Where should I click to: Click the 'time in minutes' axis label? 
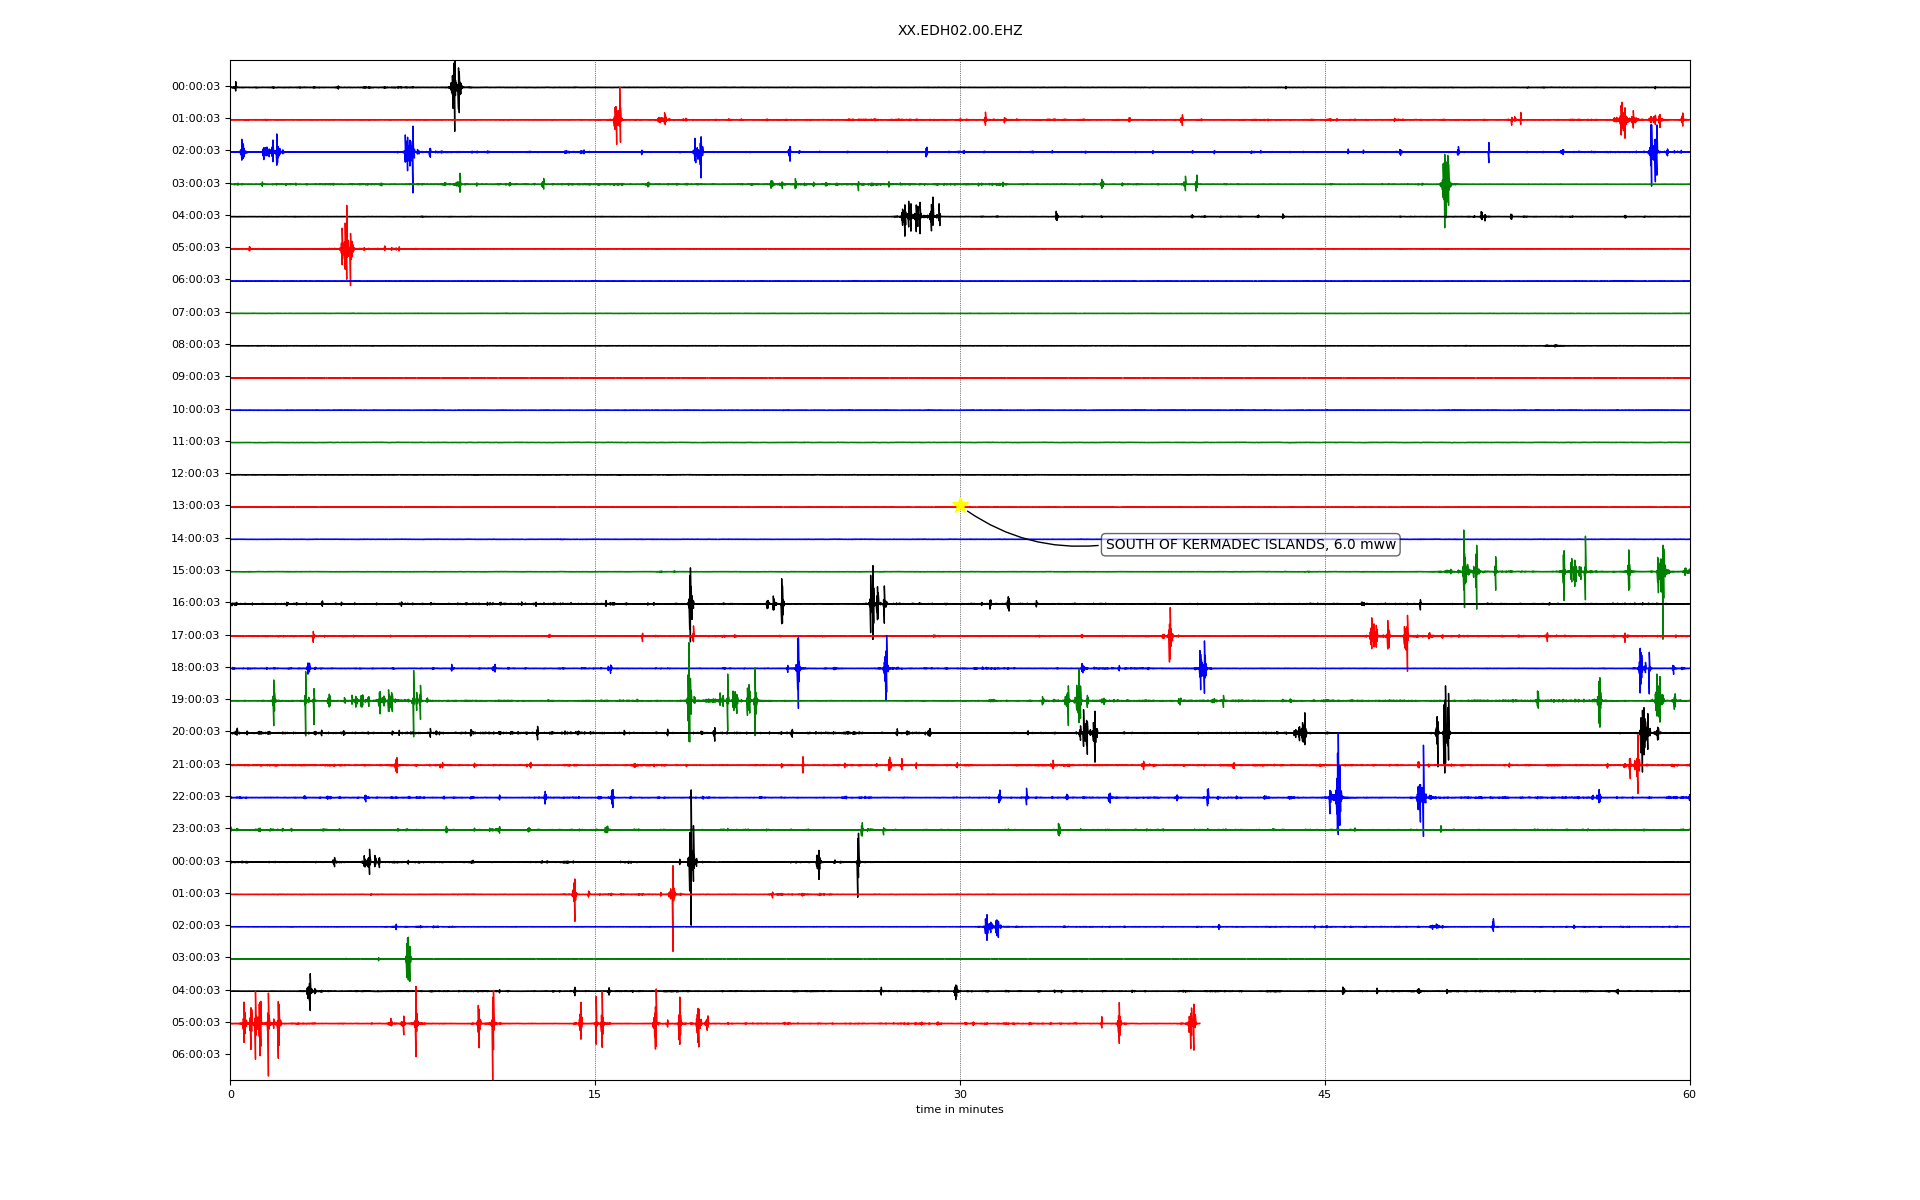coord(959,1110)
